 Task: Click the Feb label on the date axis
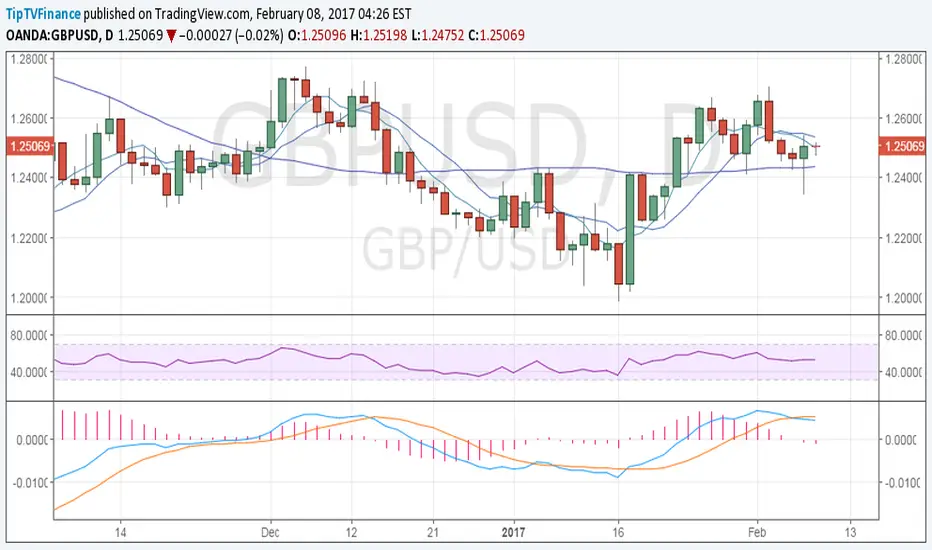[757, 532]
